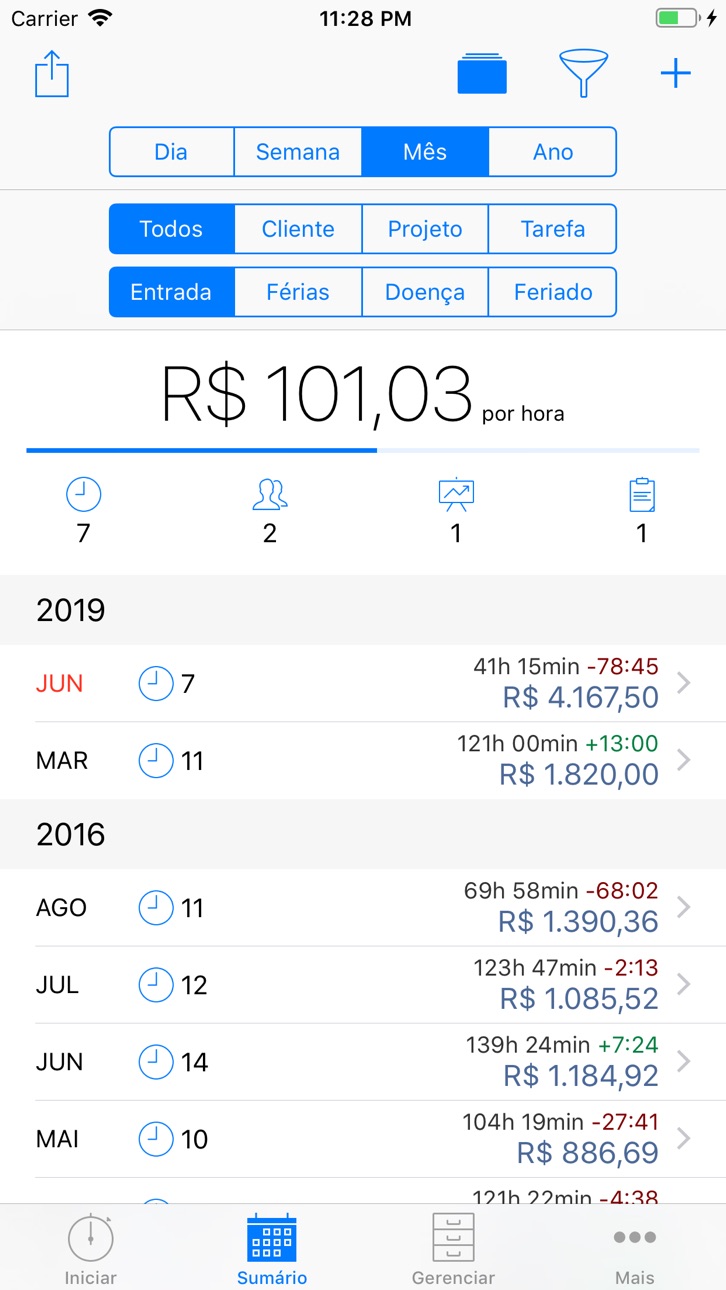Viewport: 726px width, 1290px height.
Task: Tap the AGO month label
Action: coord(61,908)
